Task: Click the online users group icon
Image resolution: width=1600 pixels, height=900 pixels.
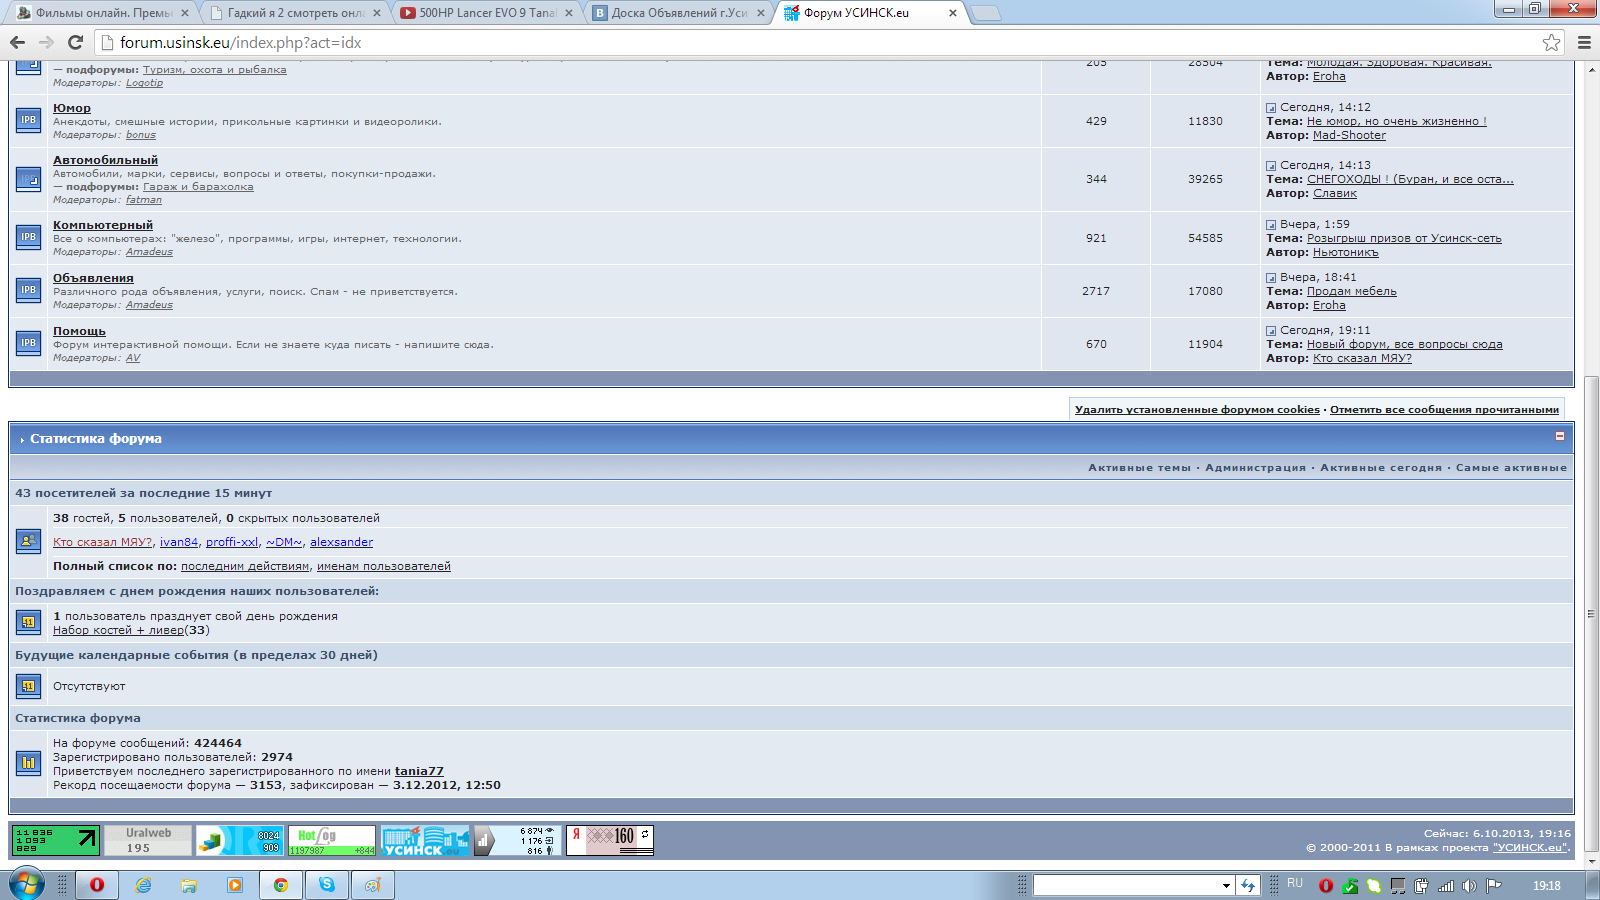Action: (28, 541)
